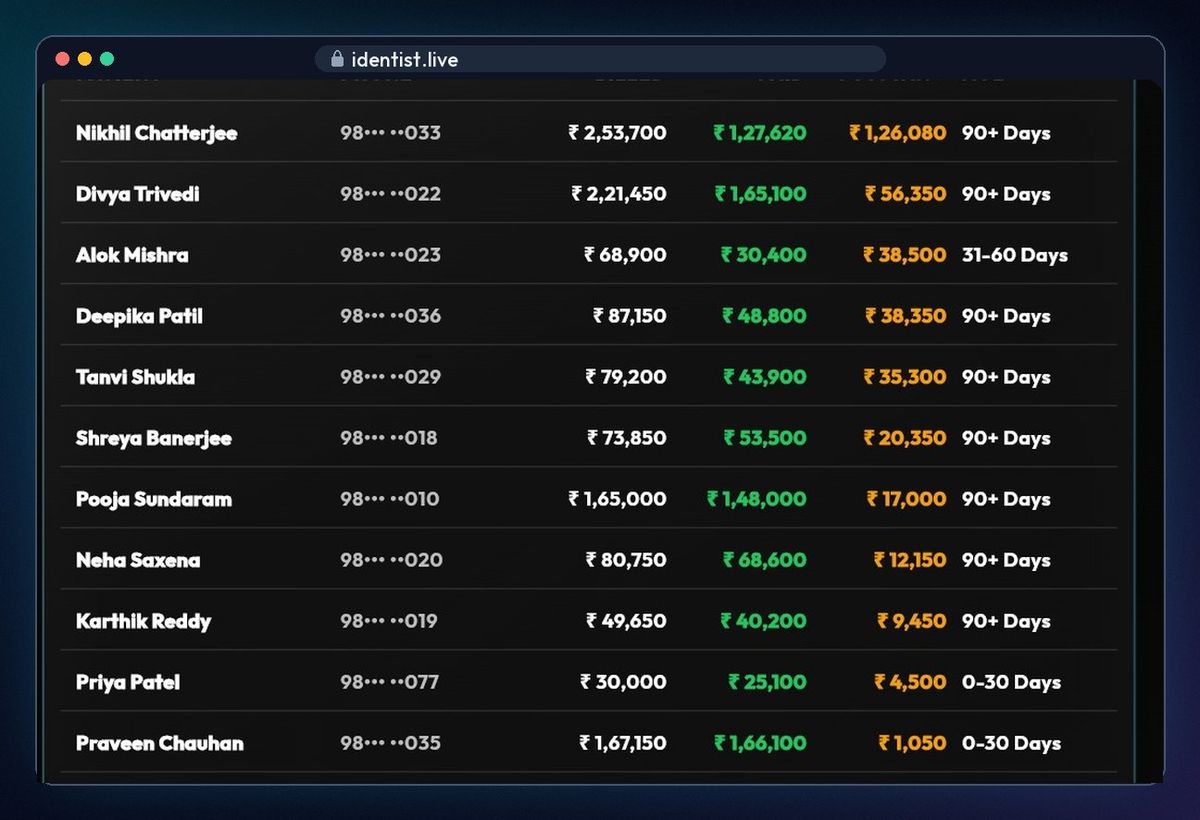Click the phone number ending in 036
This screenshot has width=1200, height=820.
390,316
